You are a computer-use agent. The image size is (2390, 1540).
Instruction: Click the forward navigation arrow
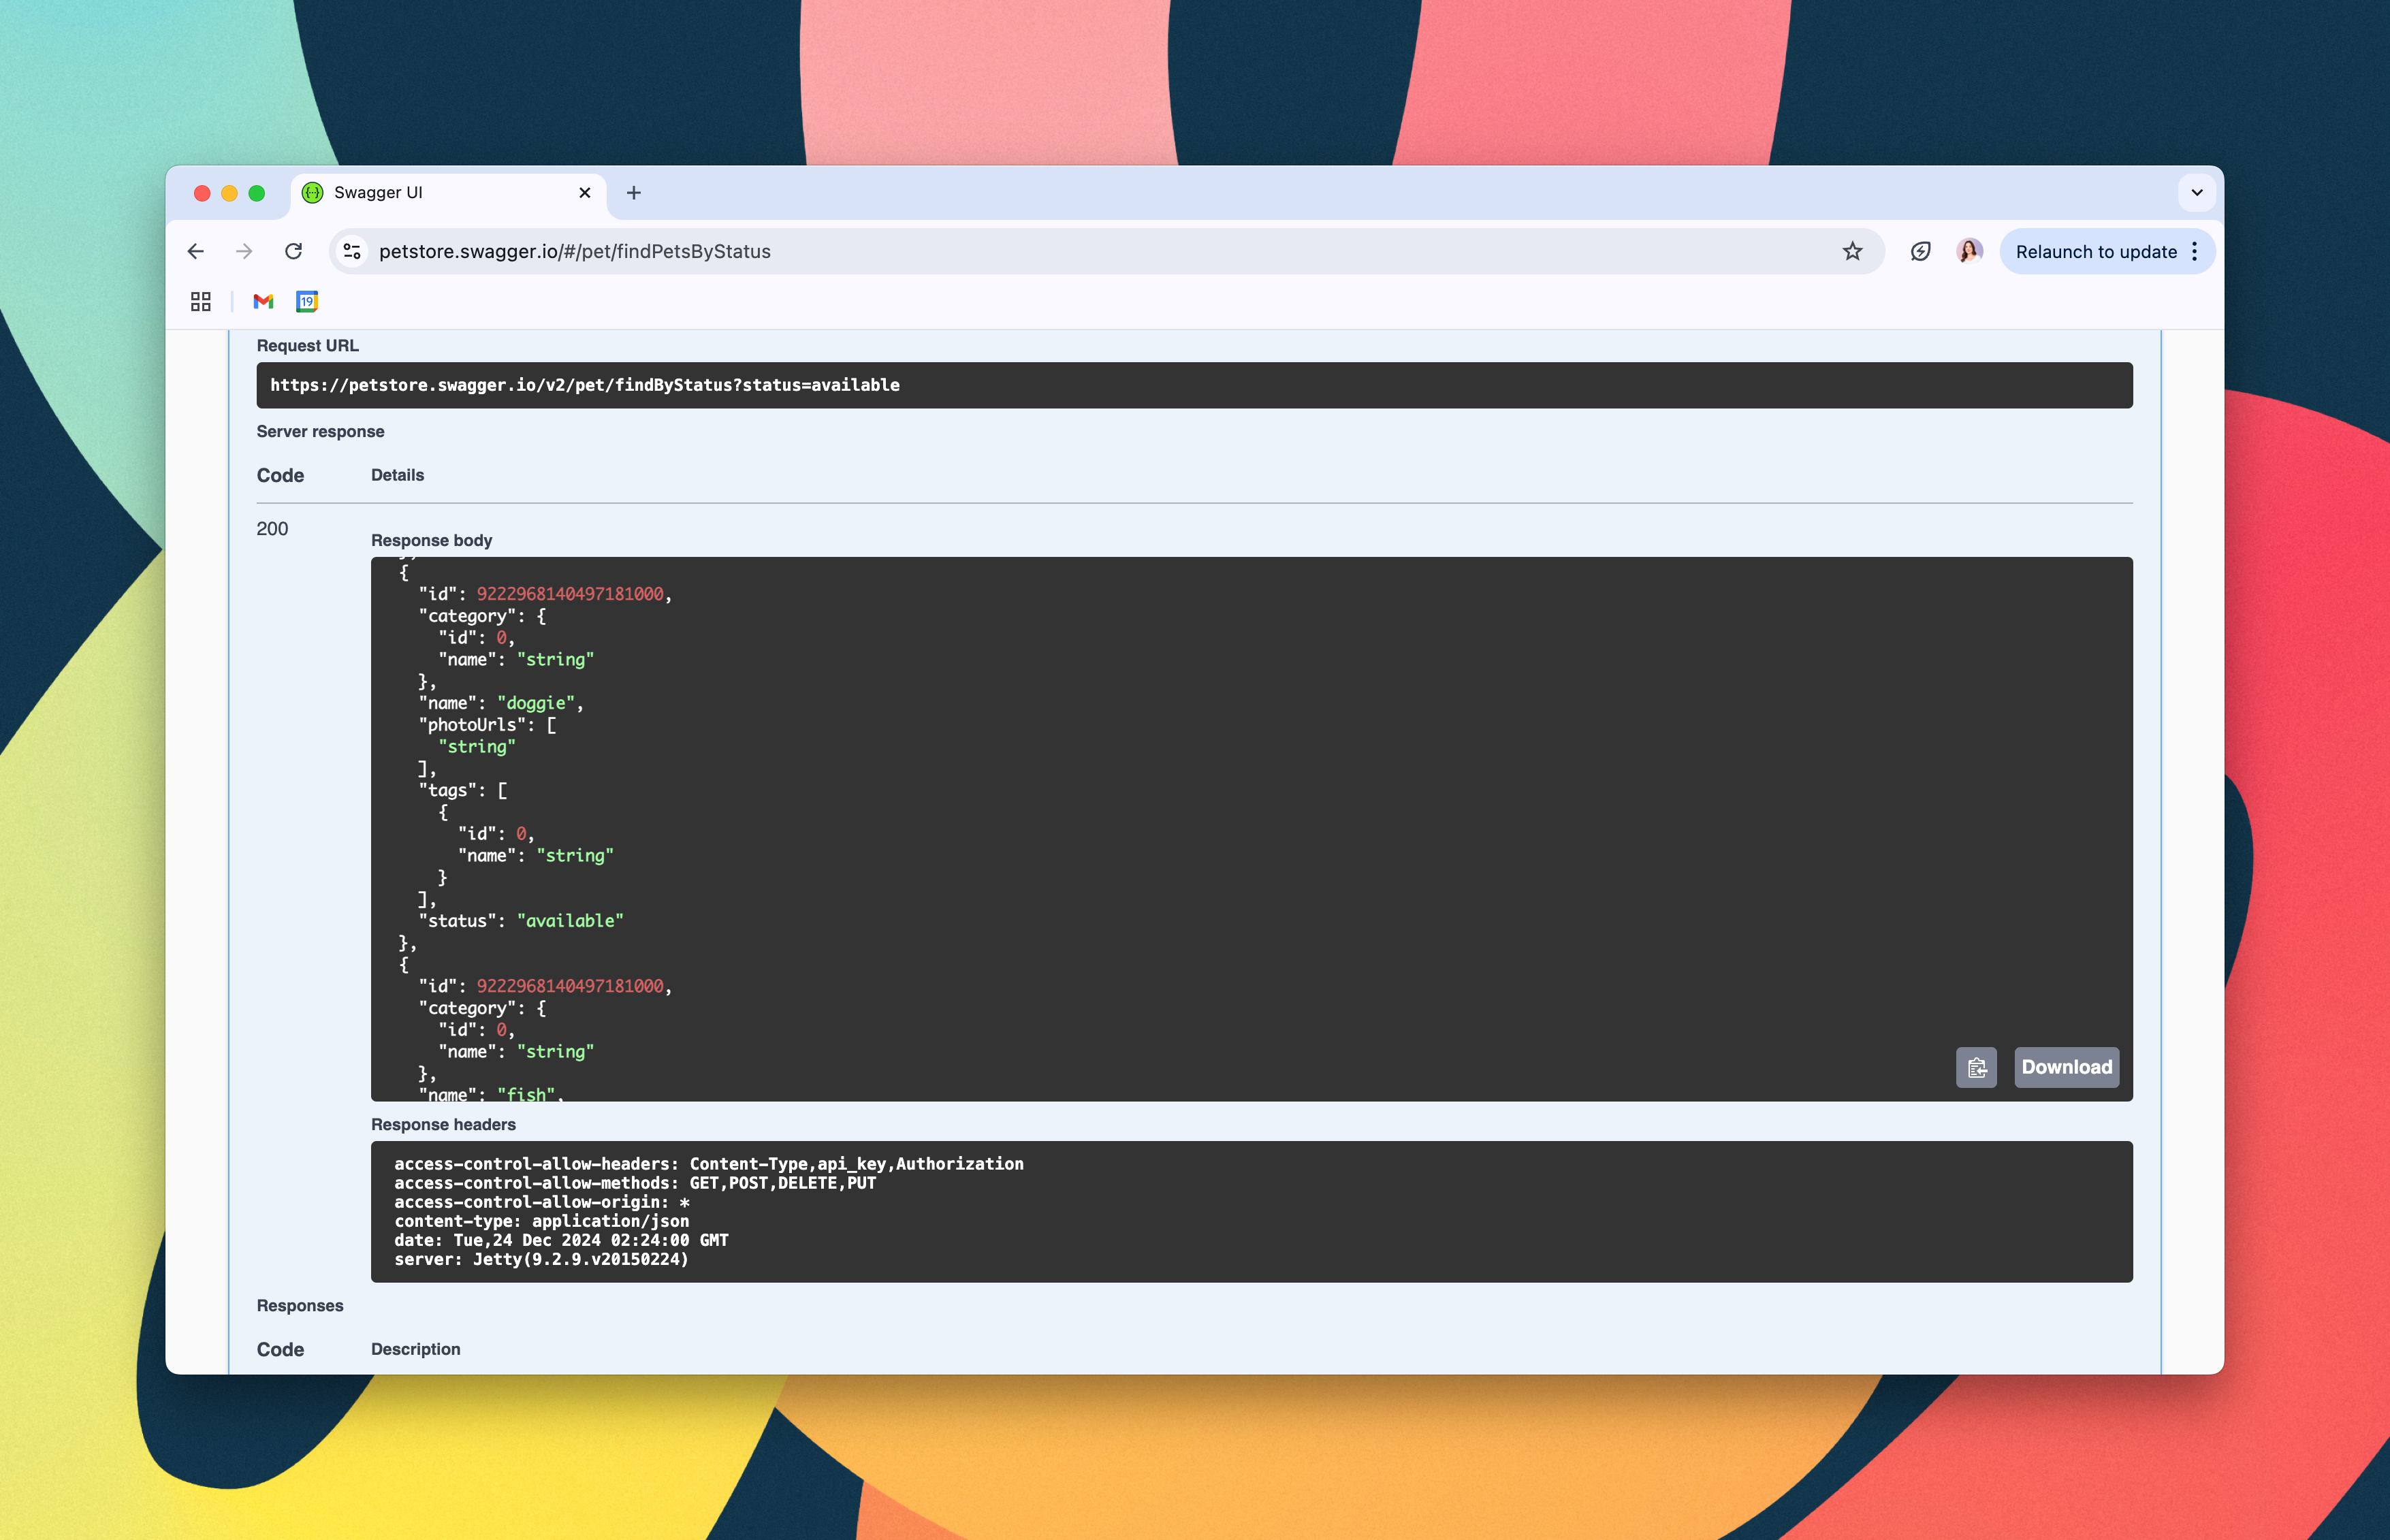point(244,251)
